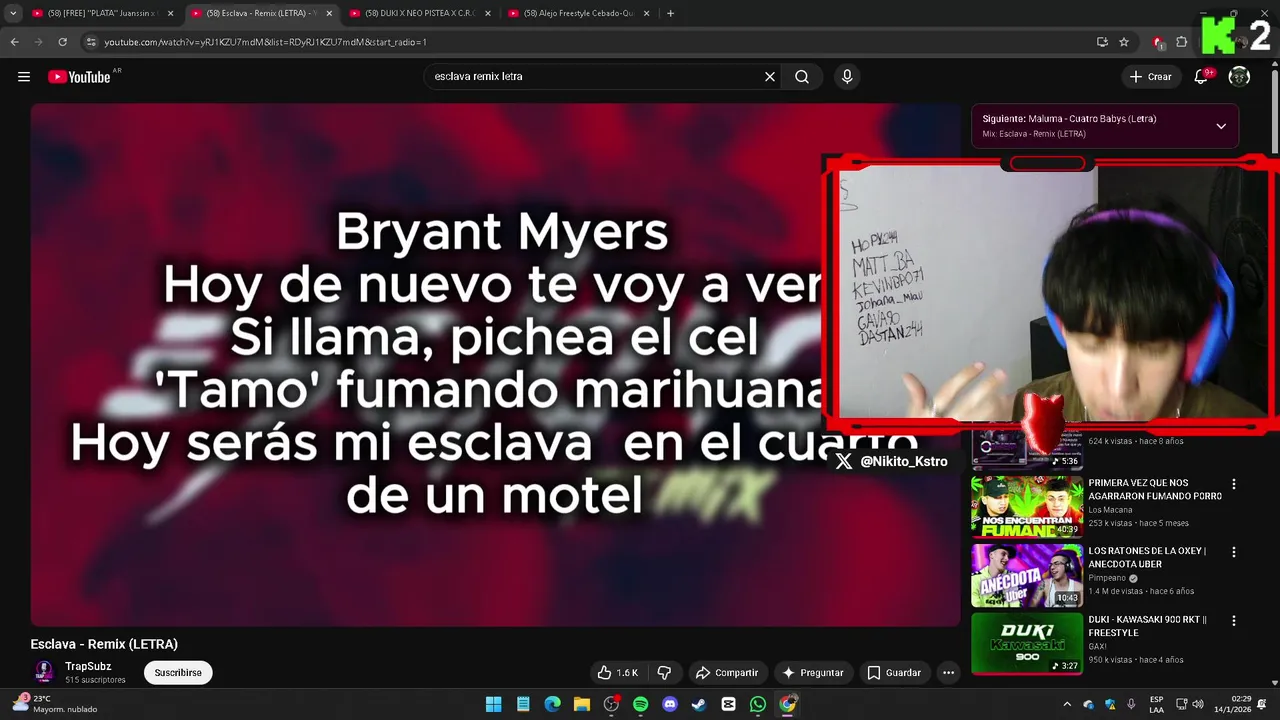Bookmark this page with star icon

1124,42
